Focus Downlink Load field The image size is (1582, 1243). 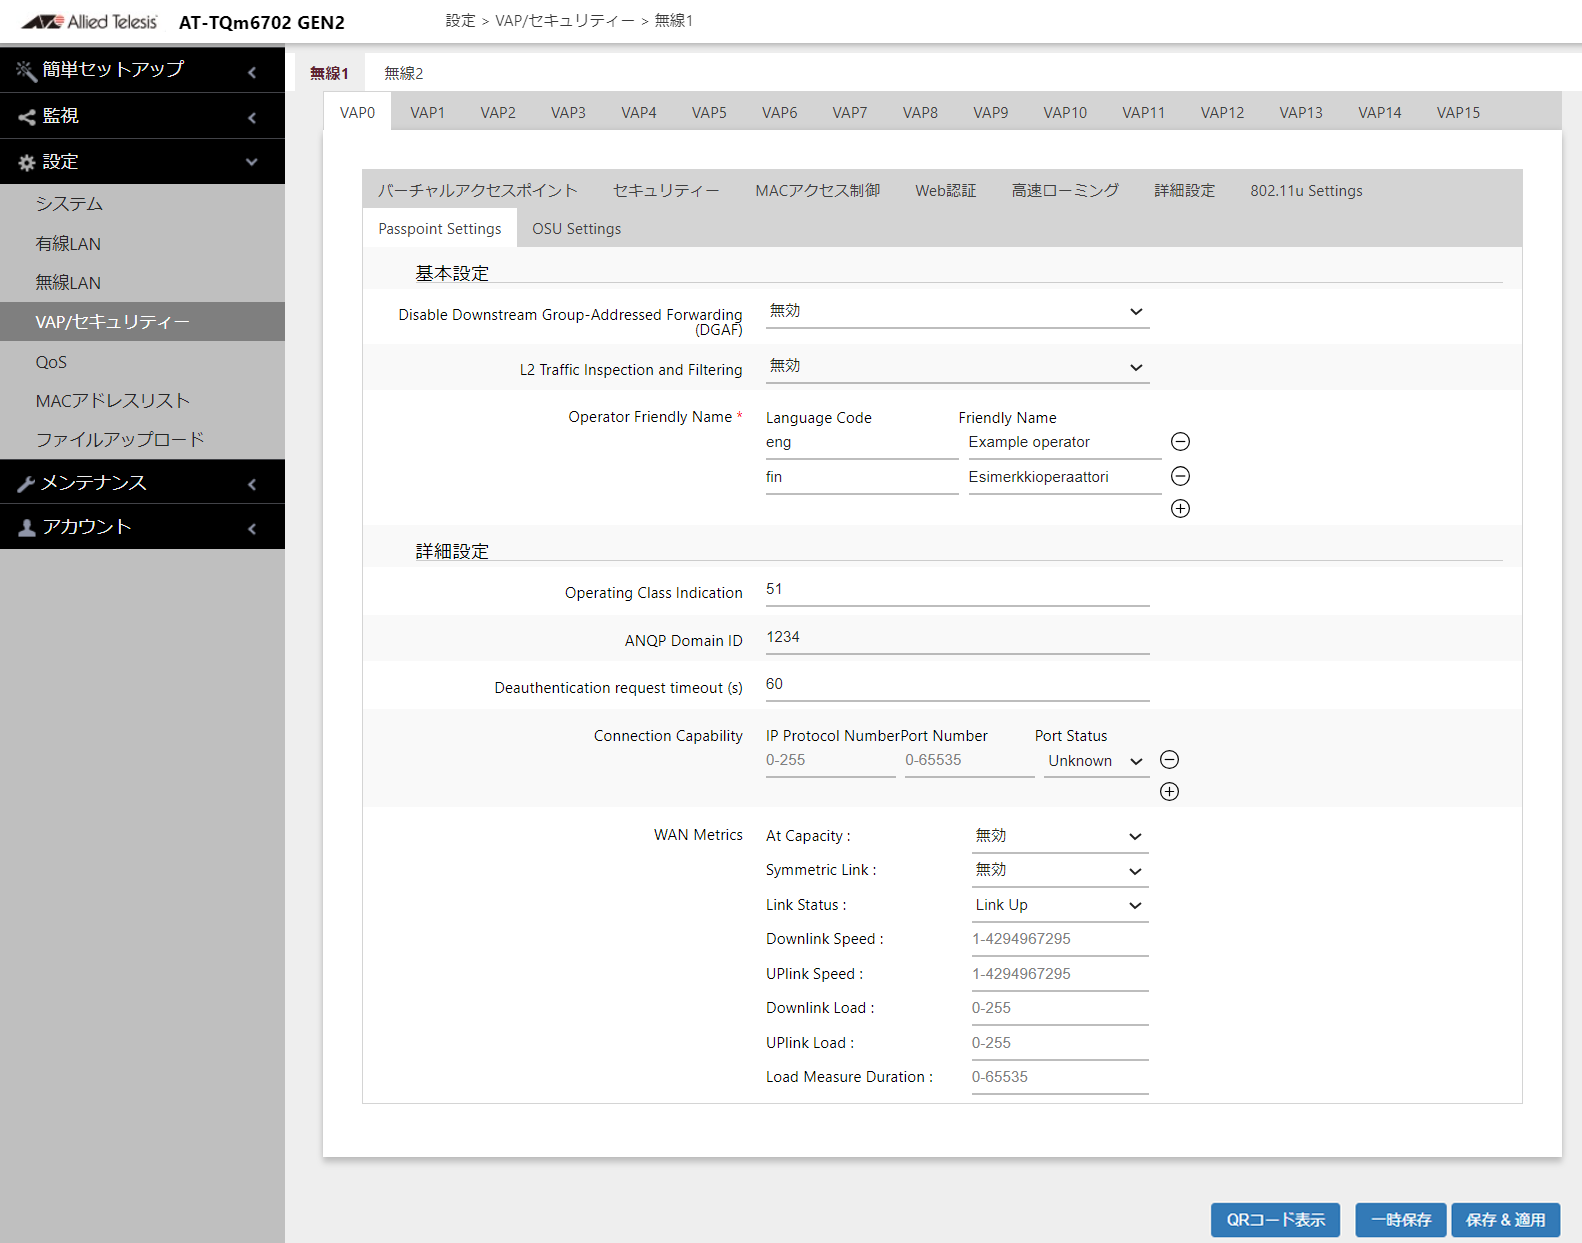(x=1060, y=1008)
